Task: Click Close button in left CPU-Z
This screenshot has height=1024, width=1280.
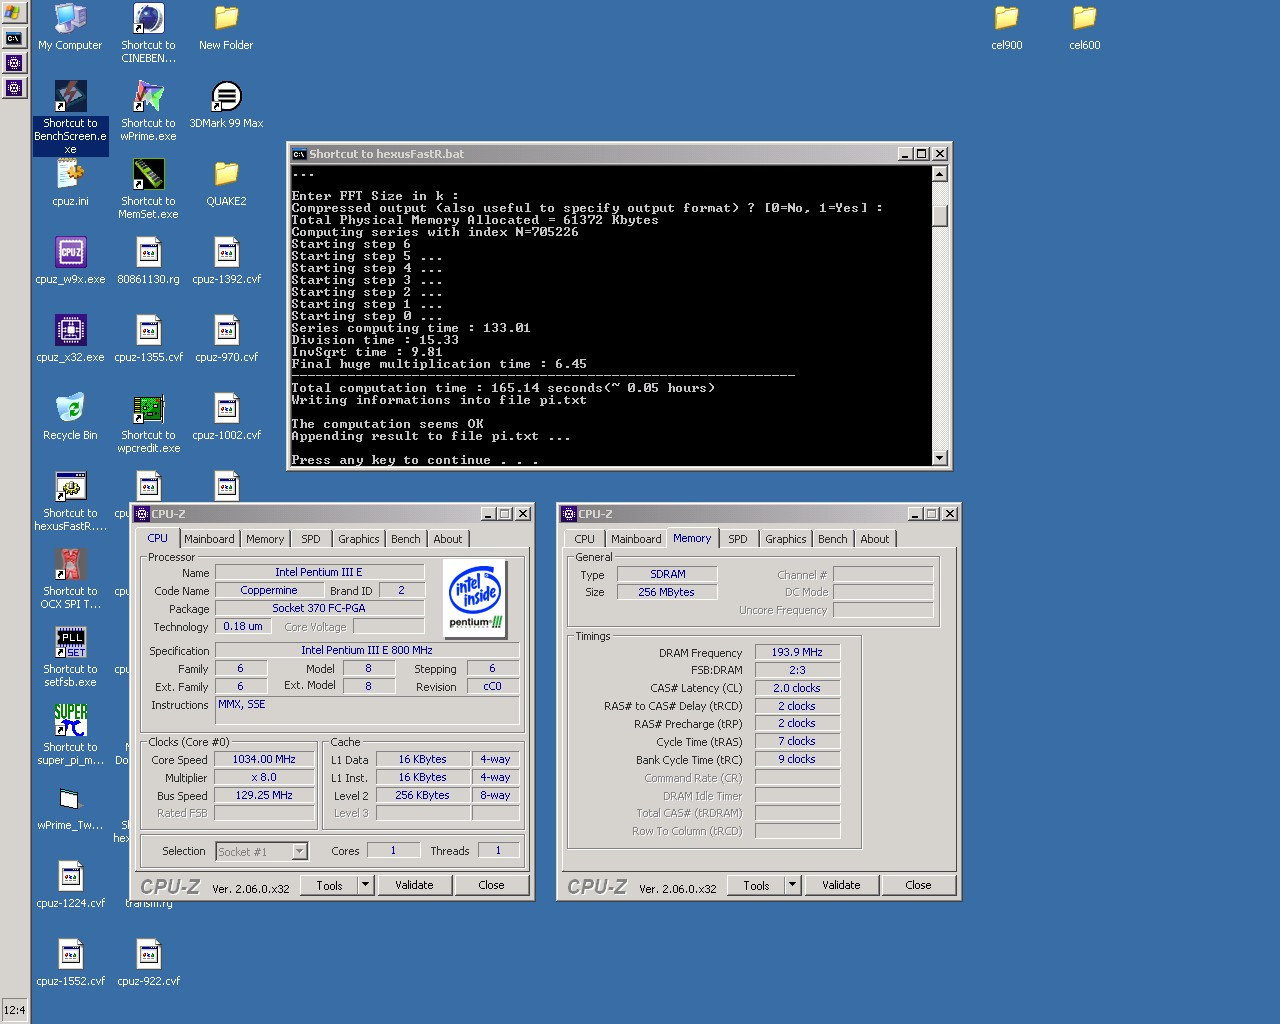Action: 491,885
